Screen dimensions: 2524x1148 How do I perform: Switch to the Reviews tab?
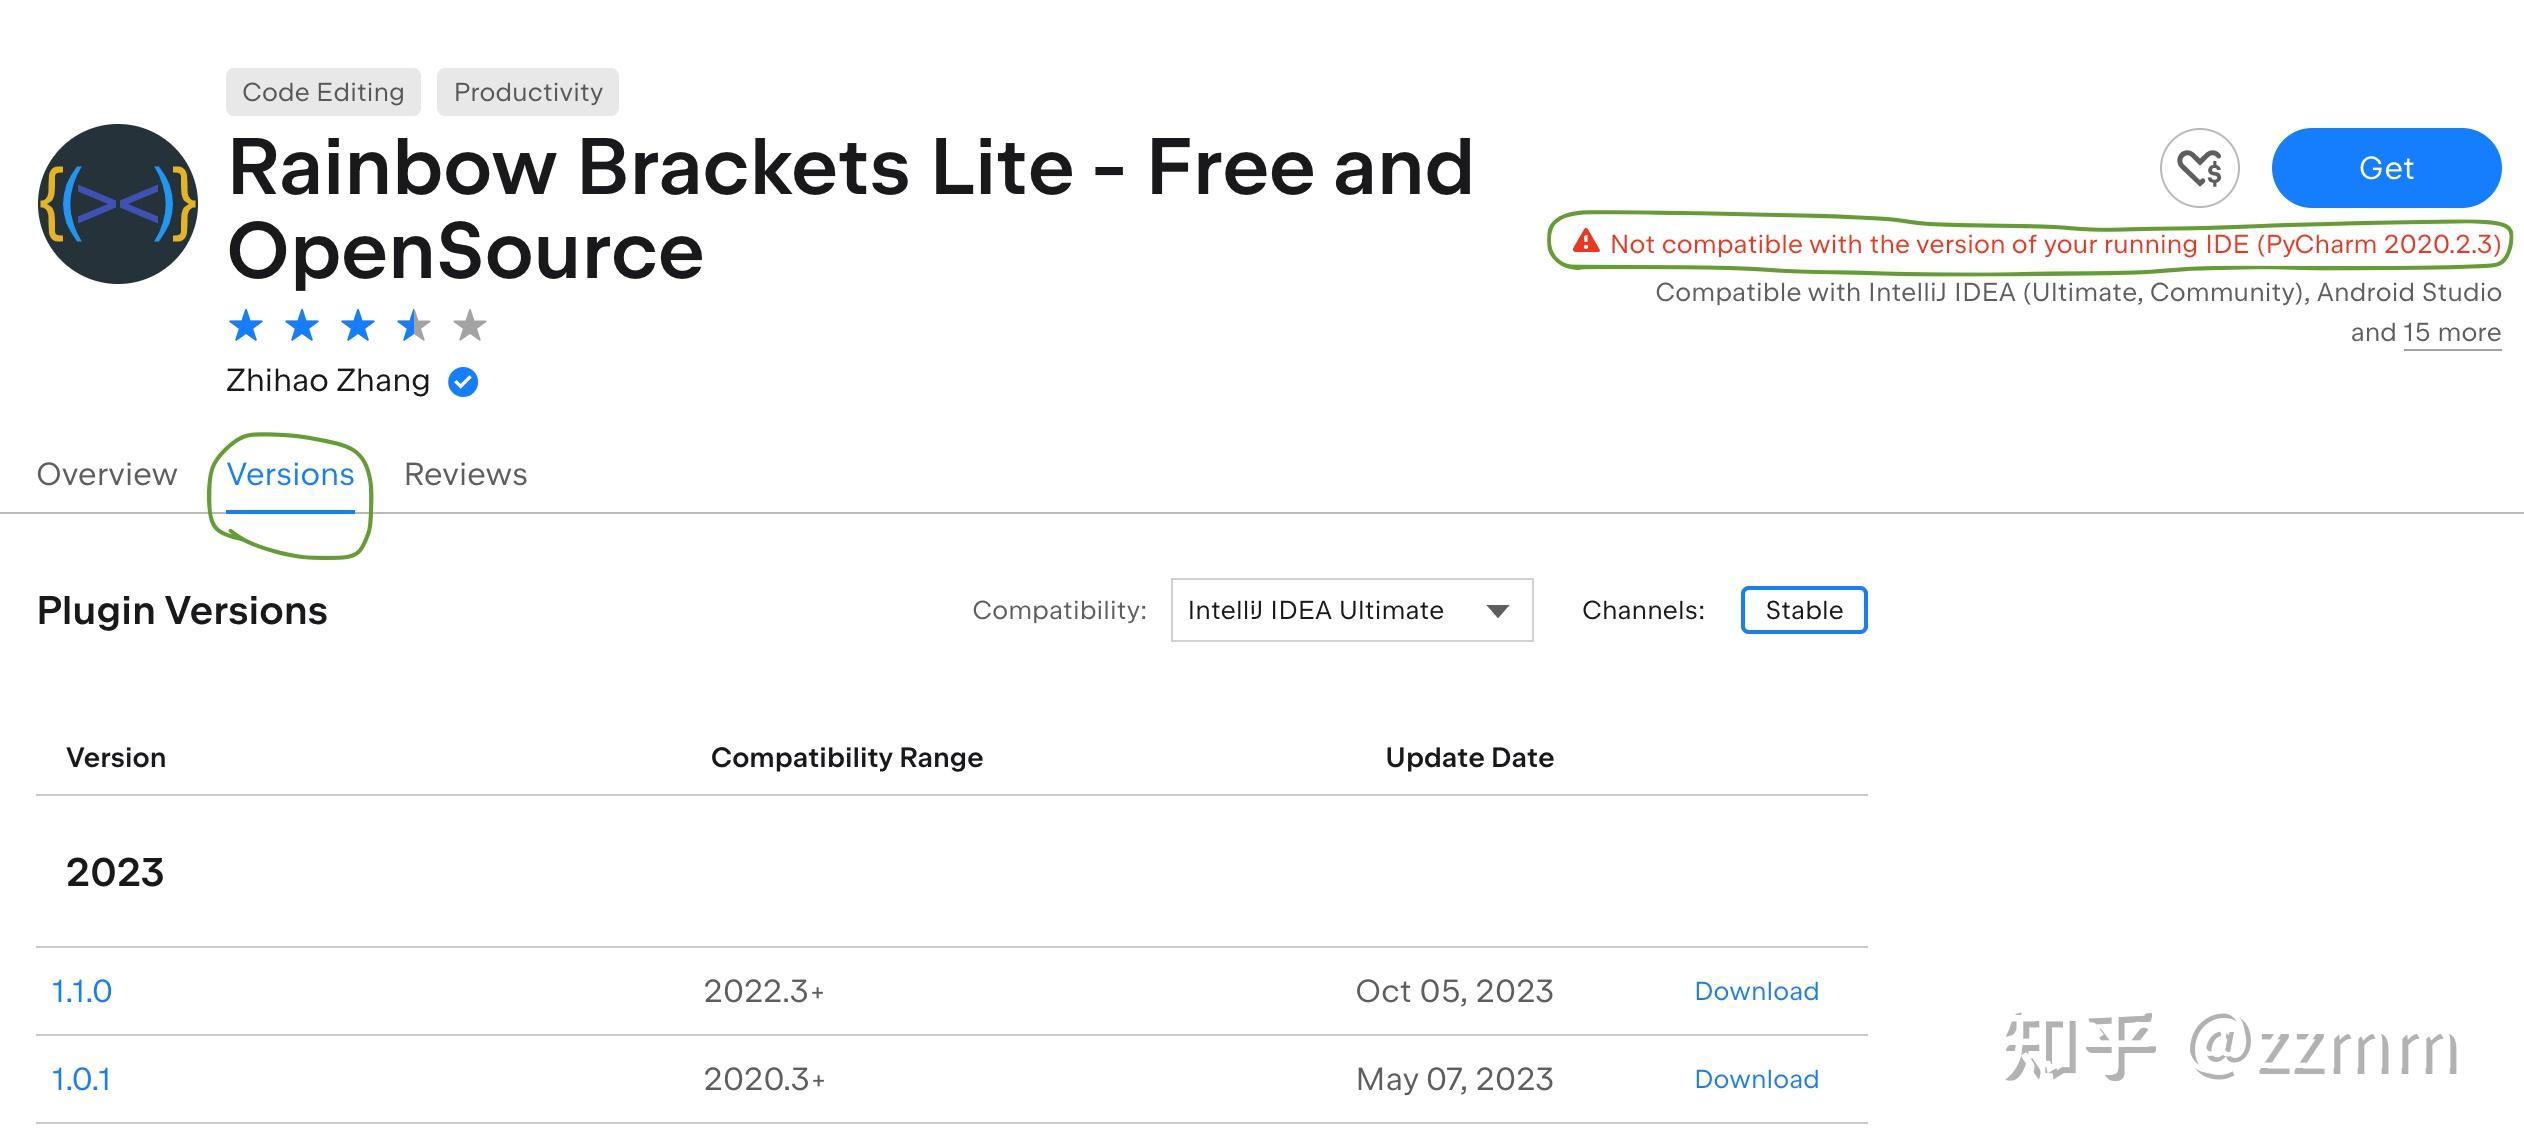[x=465, y=474]
